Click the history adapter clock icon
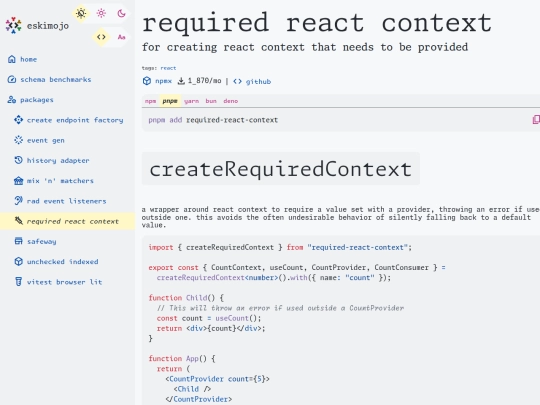 point(19,160)
